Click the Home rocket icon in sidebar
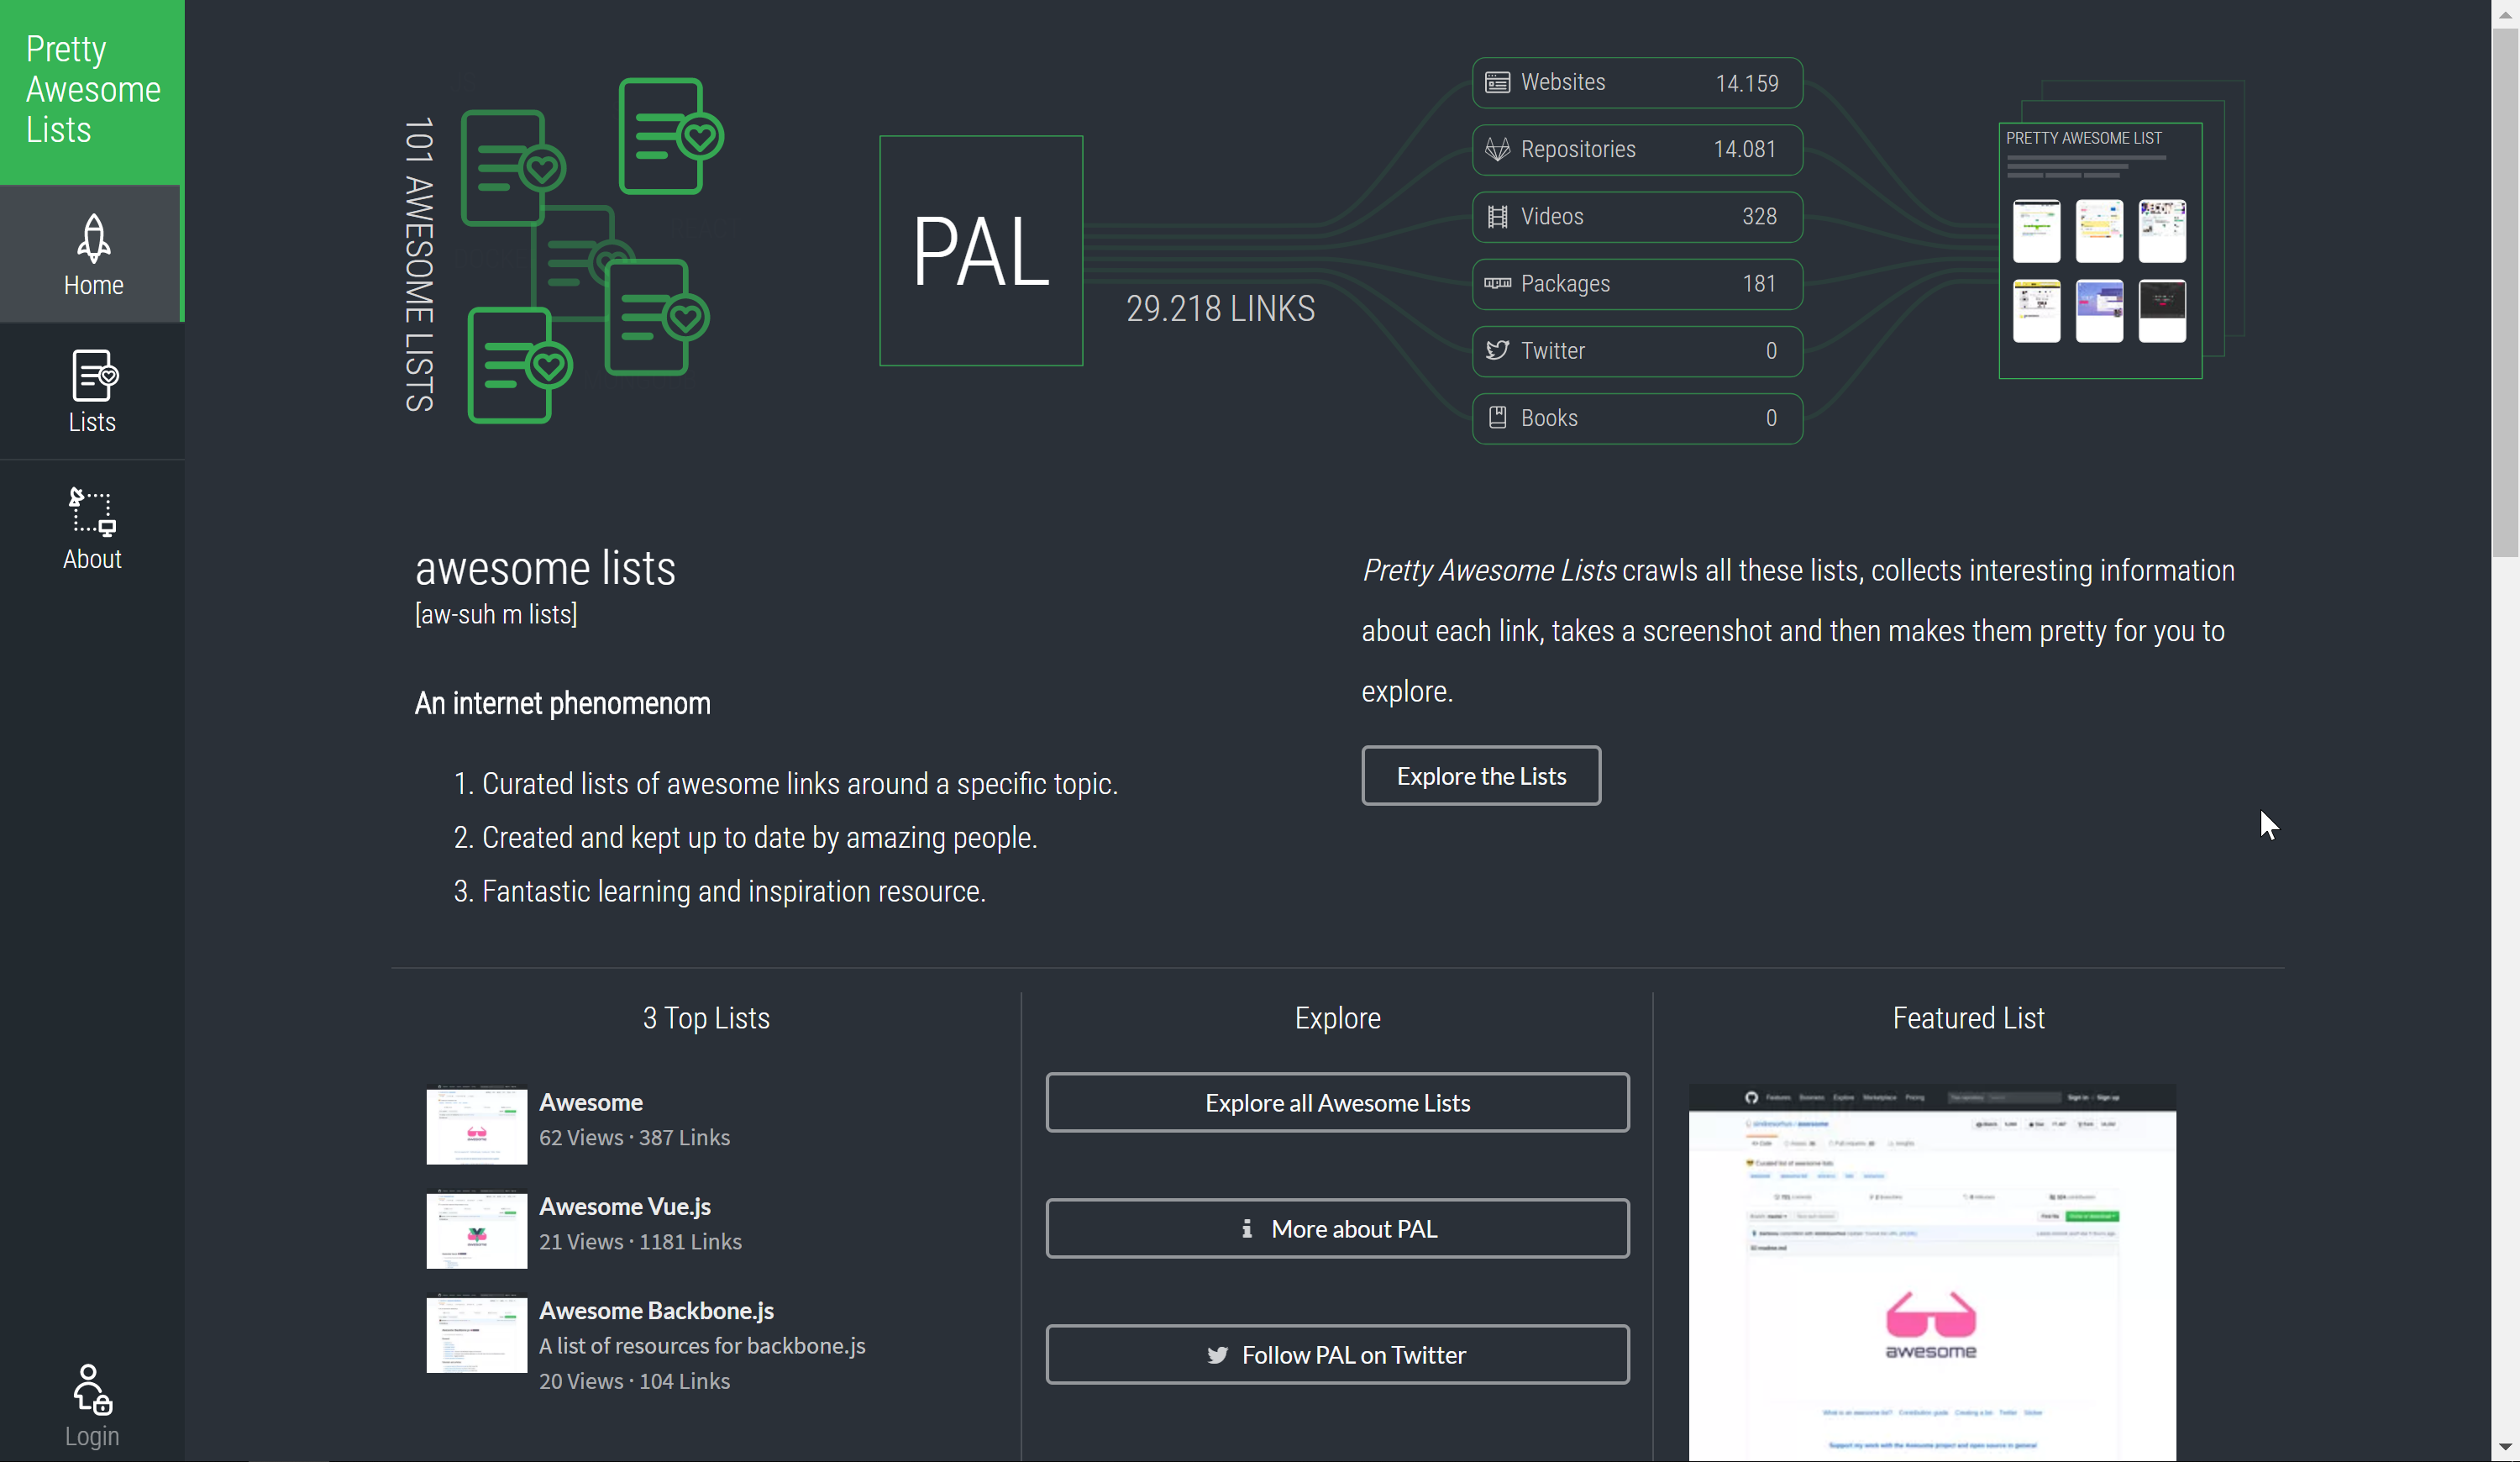 pos(93,237)
